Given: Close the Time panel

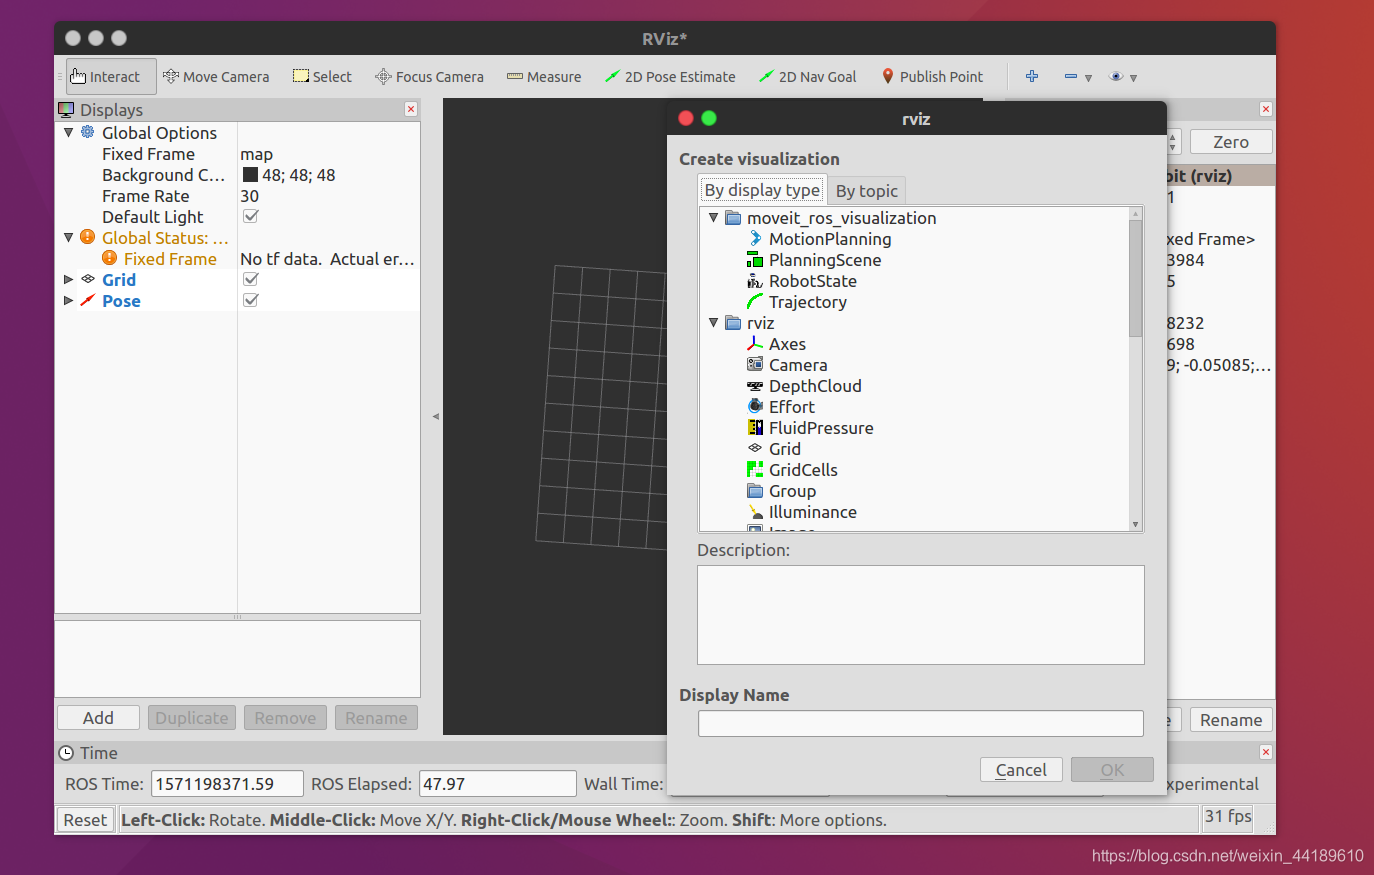Looking at the screenshot, I should pos(1265,752).
